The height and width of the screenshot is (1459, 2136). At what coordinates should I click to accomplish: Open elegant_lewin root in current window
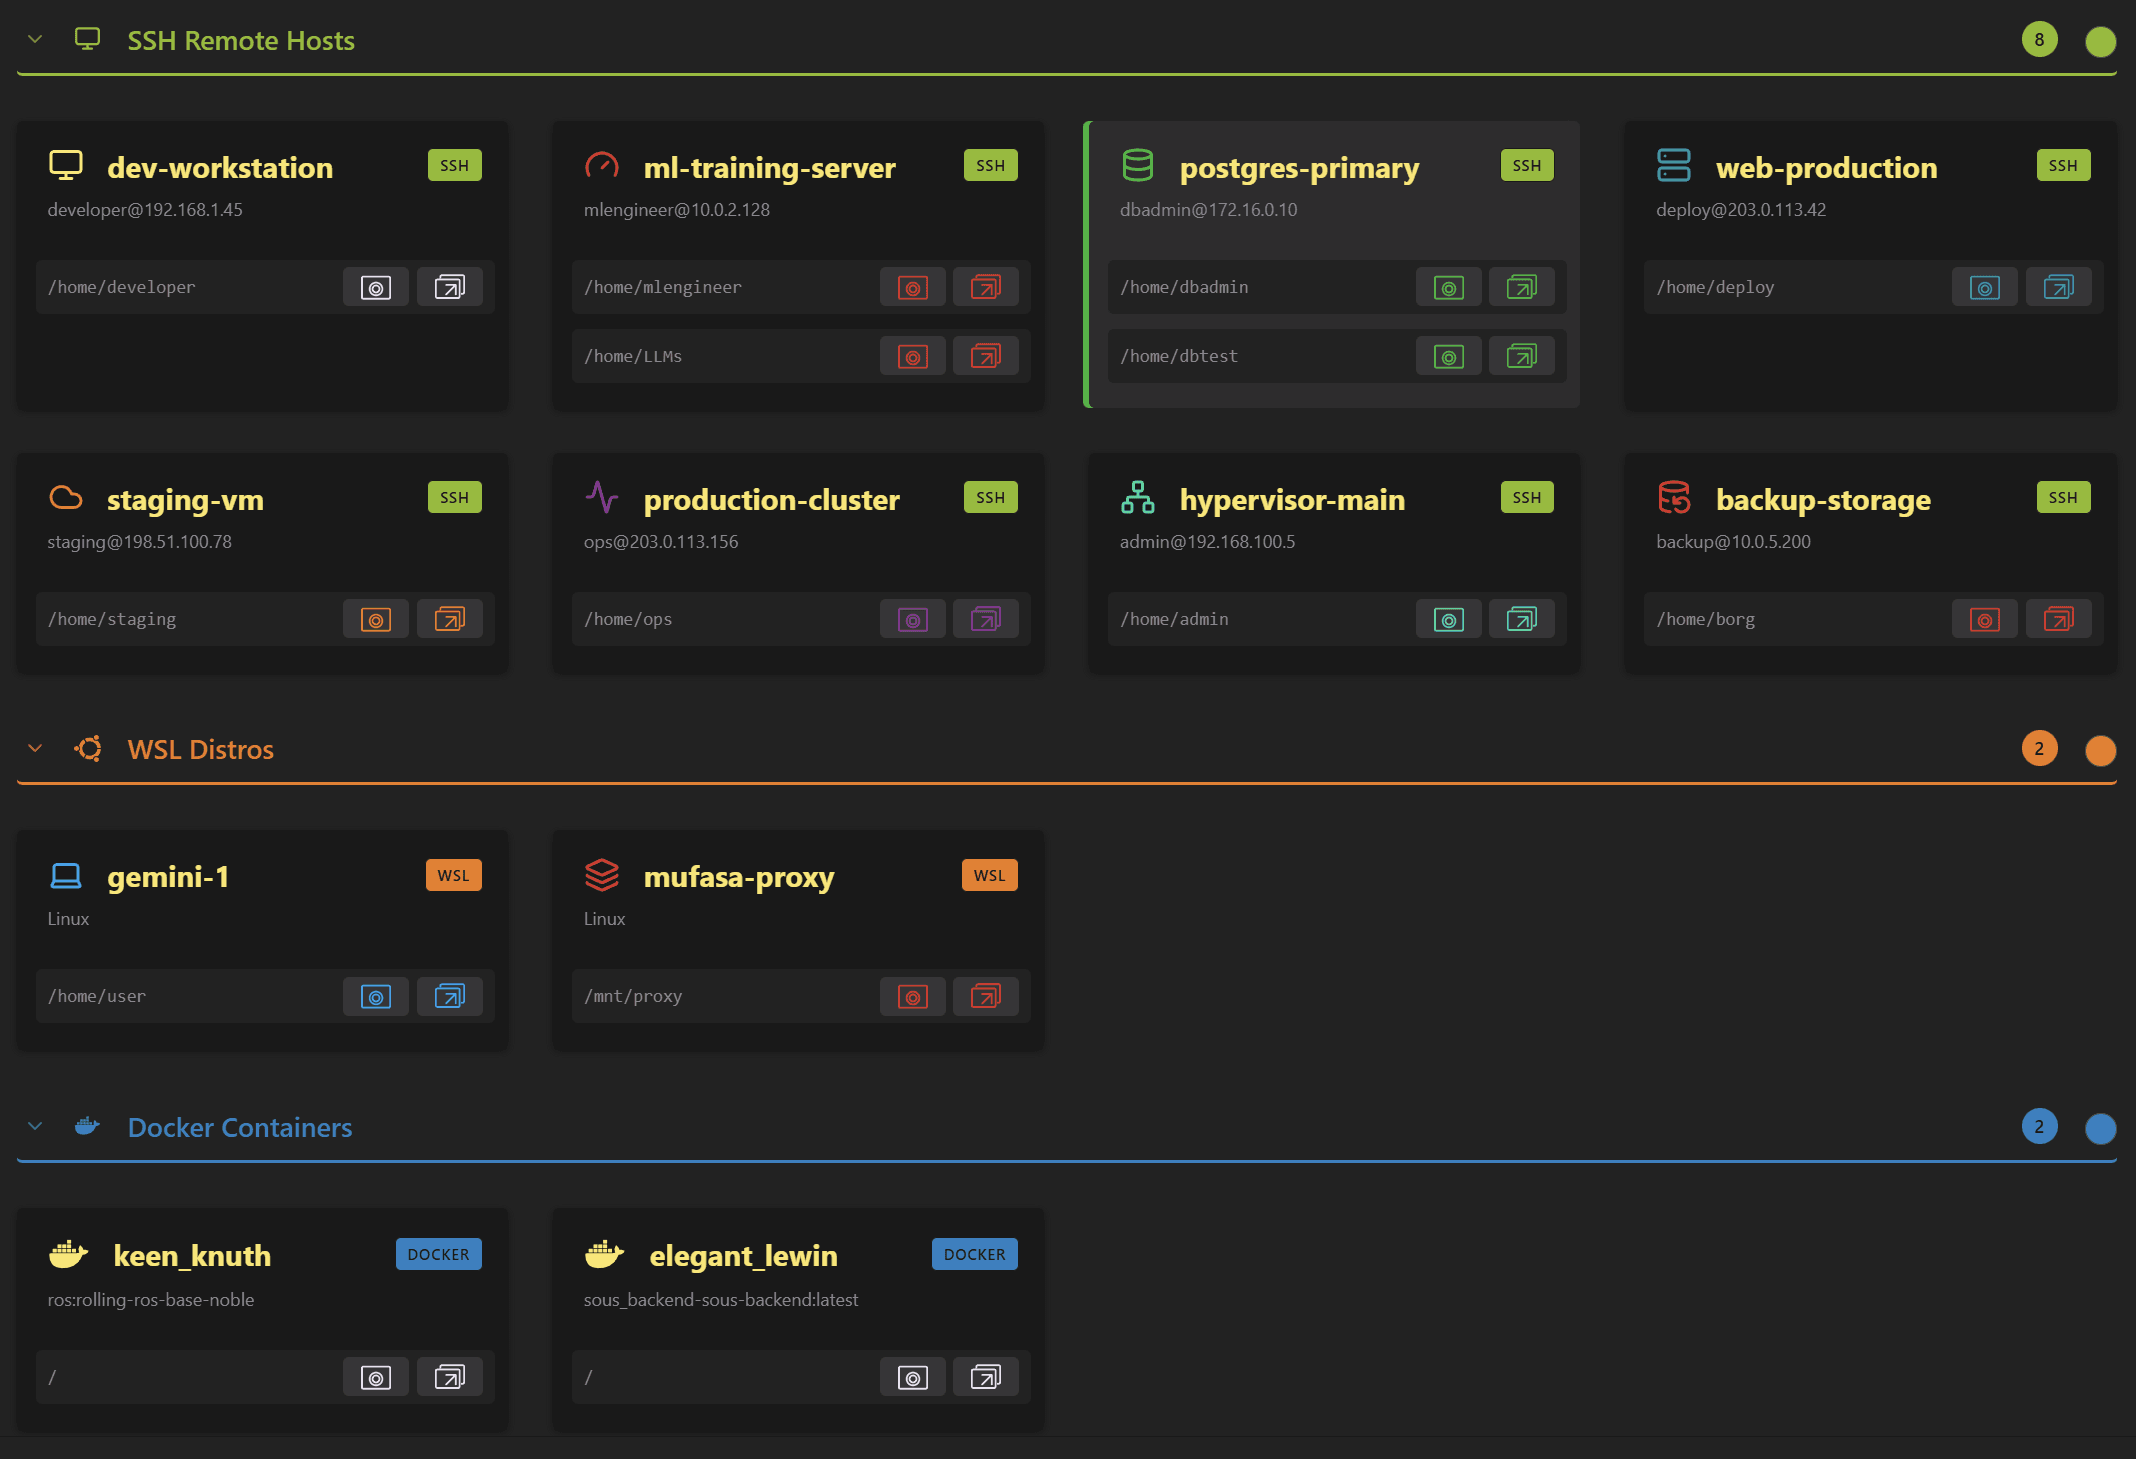(912, 1378)
